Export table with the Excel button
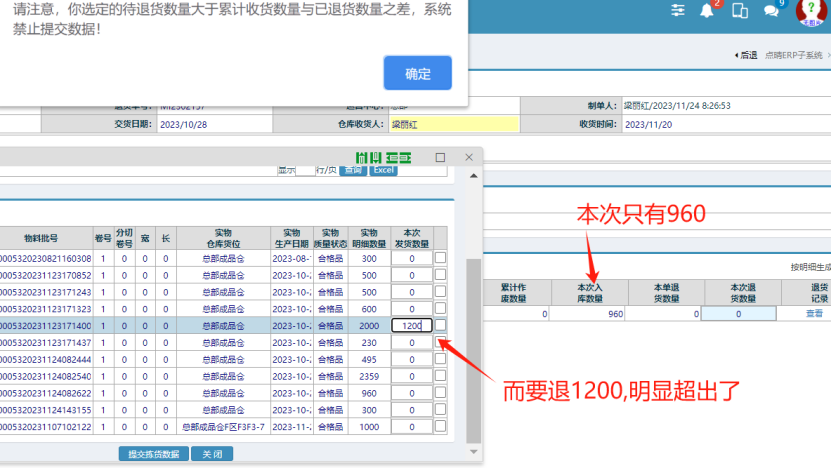Screen dimensions: 831x469 (x=384, y=170)
